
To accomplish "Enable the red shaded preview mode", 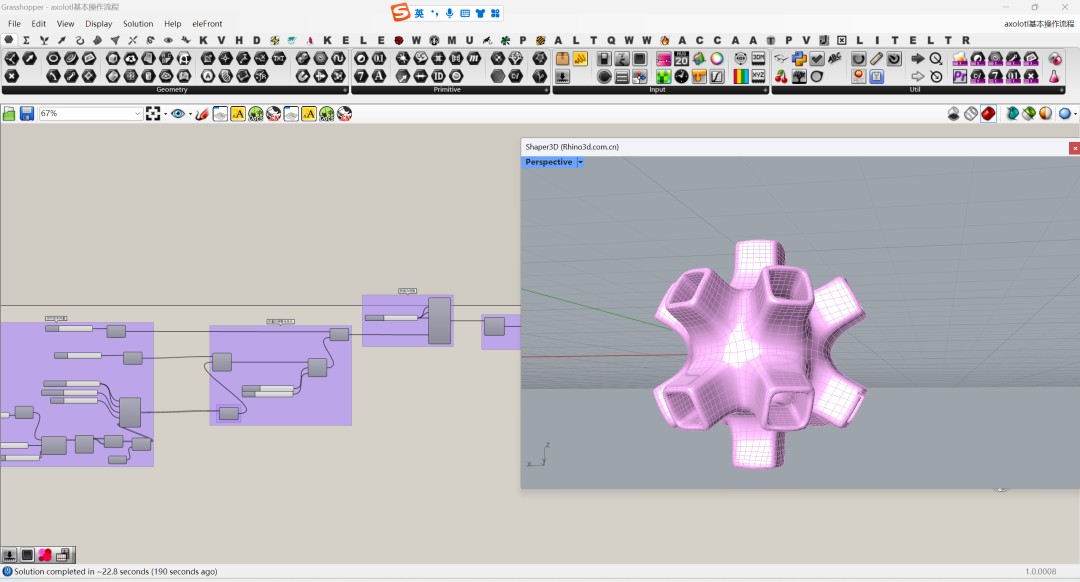I will [988, 114].
